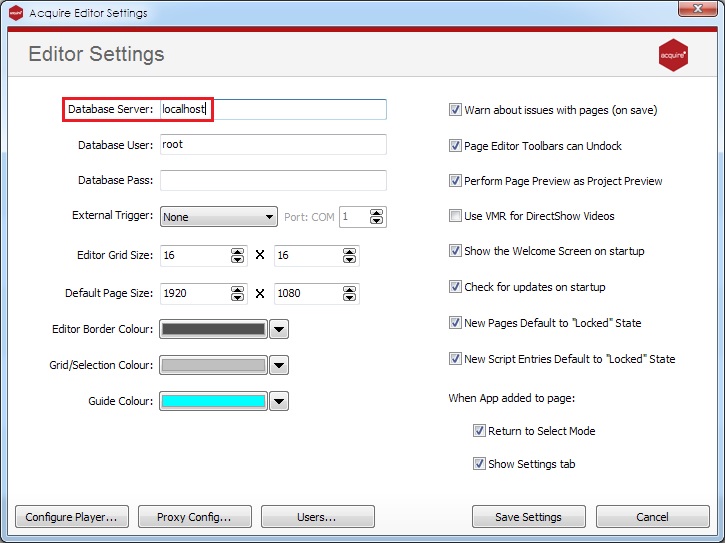Toggle Check for updates on startup
The image size is (725, 543).
pyautogui.click(x=455, y=287)
